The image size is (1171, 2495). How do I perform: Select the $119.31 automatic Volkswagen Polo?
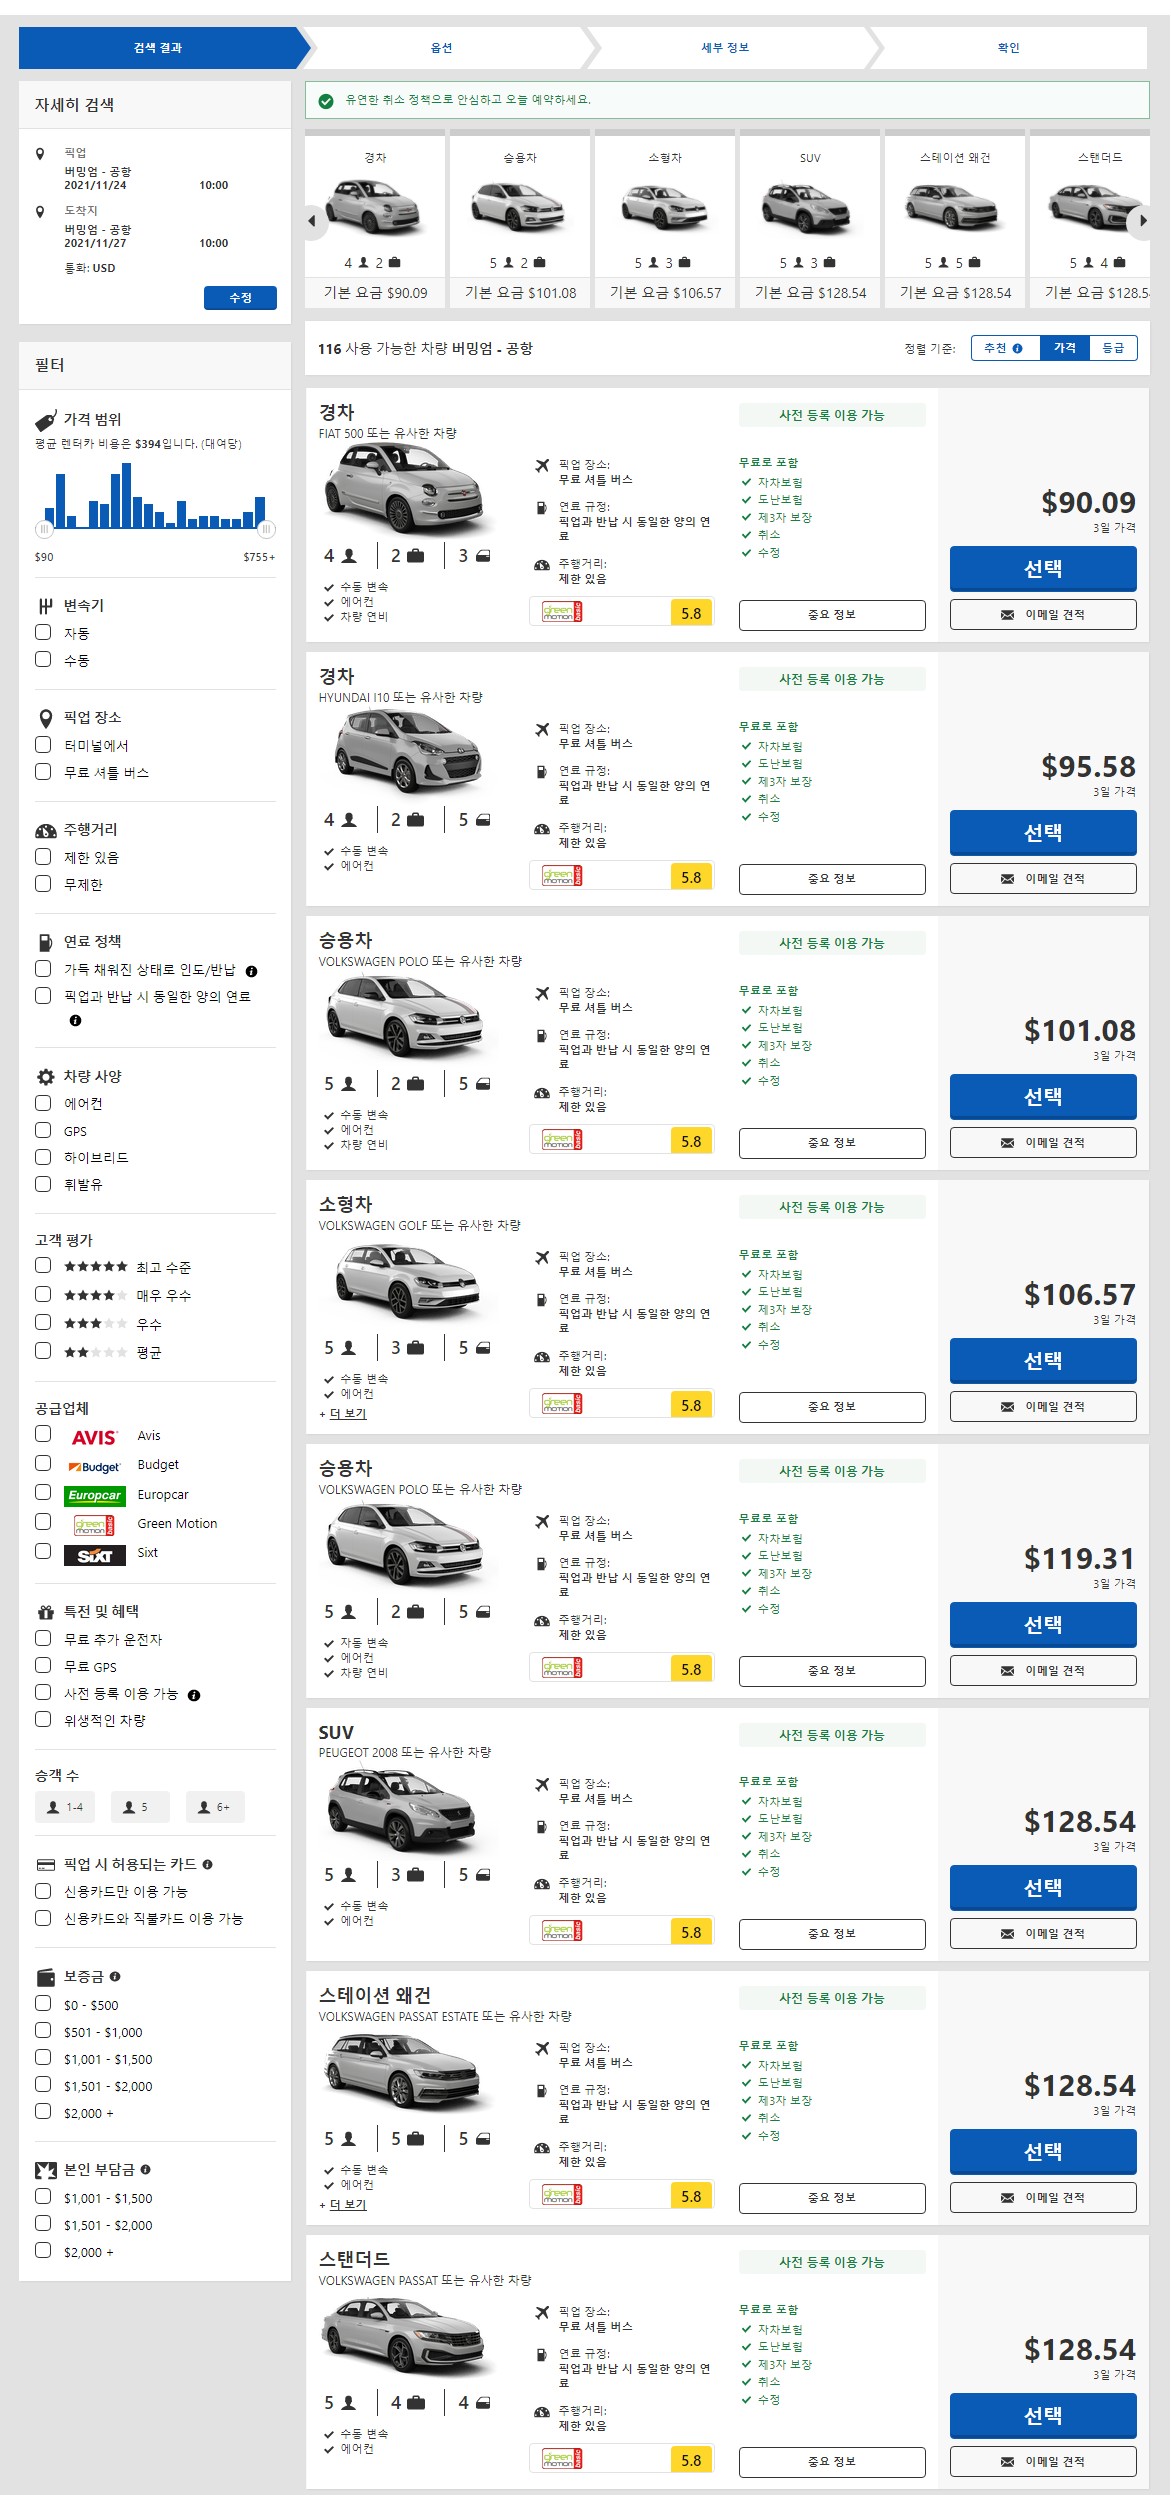coord(1043,1625)
